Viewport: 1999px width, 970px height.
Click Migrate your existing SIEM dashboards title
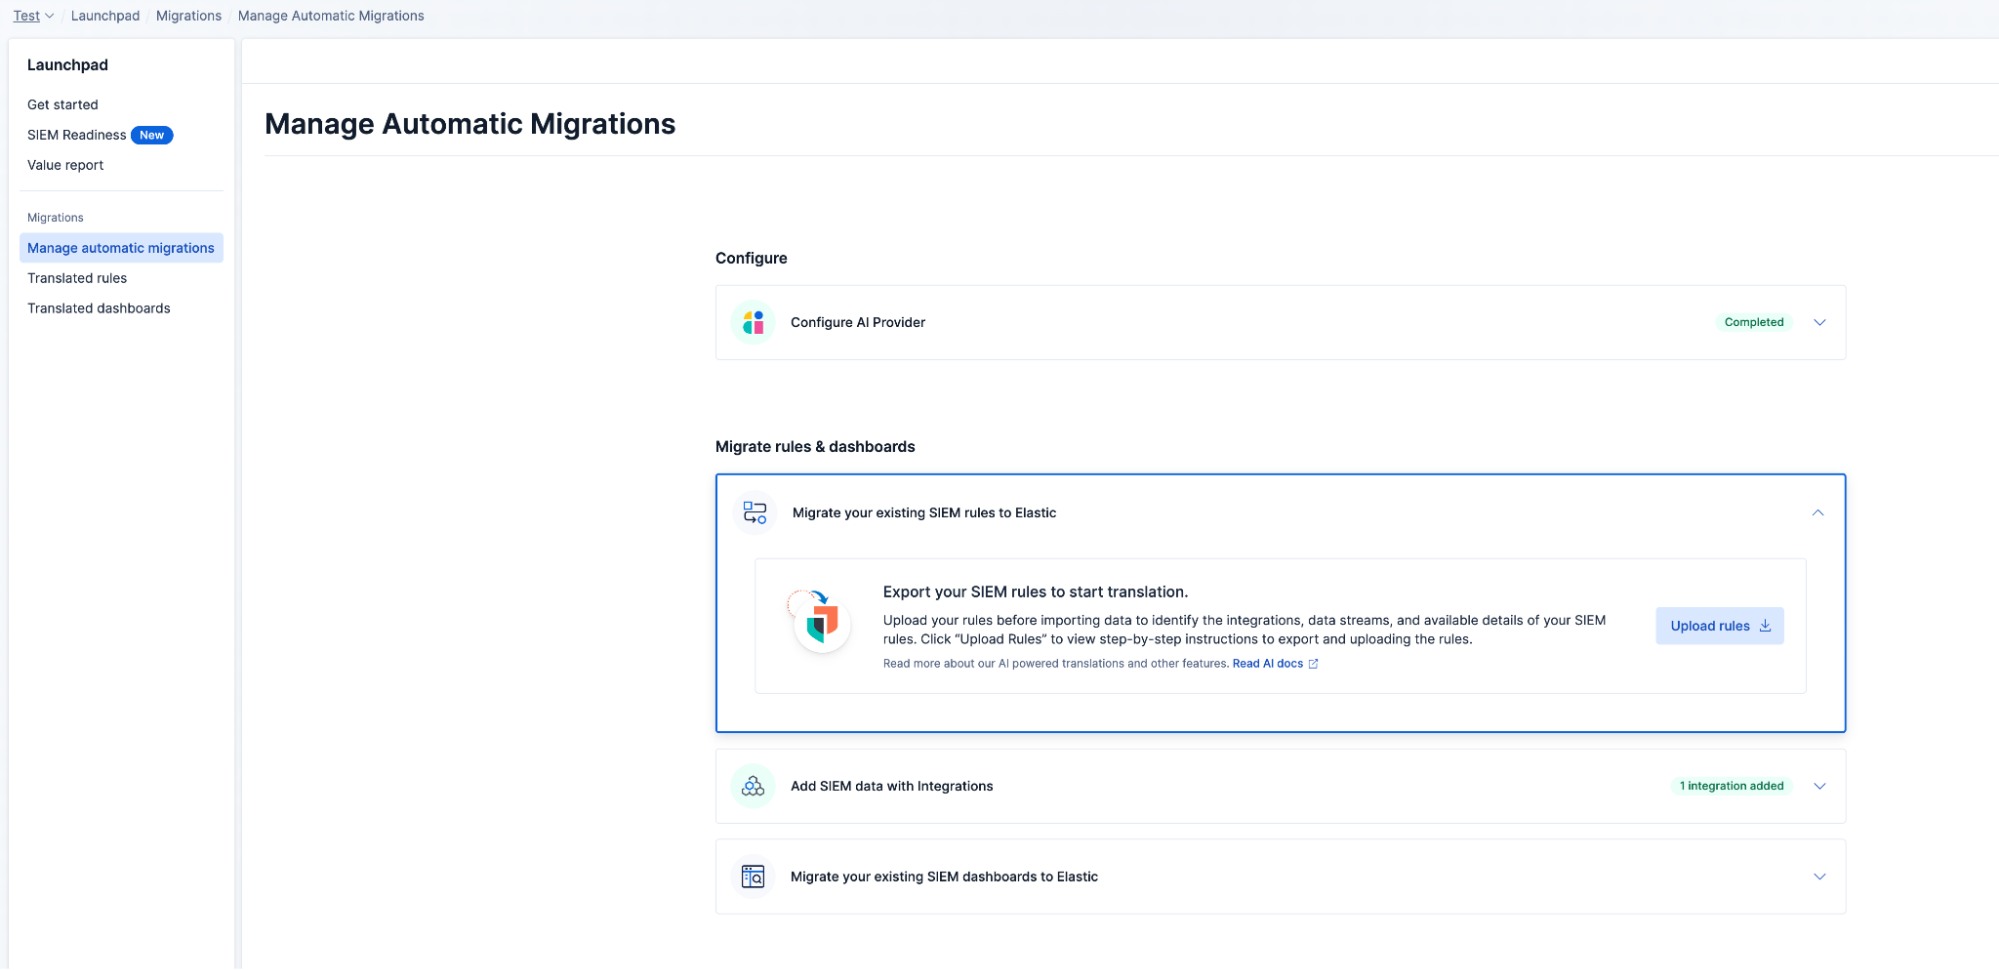(x=944, y=877)
